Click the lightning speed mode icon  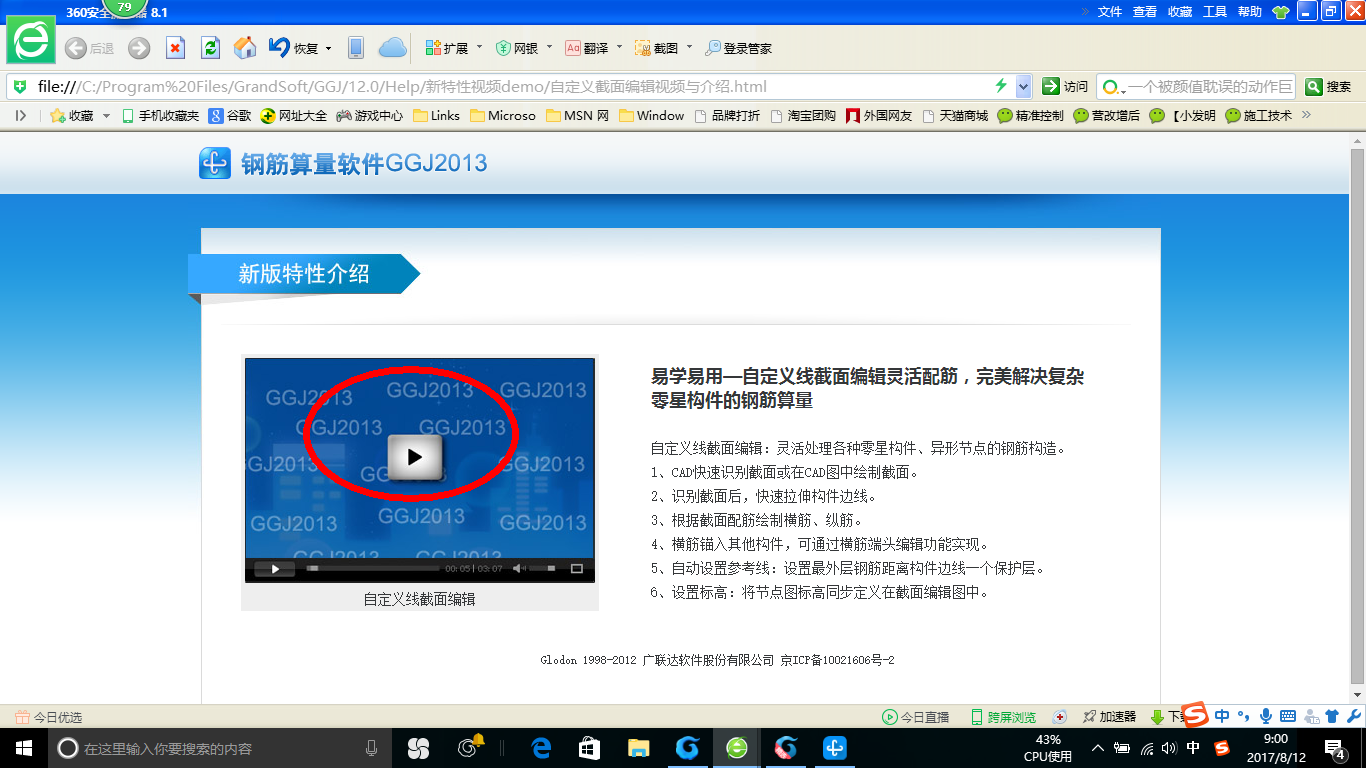tap(1001, 86)
